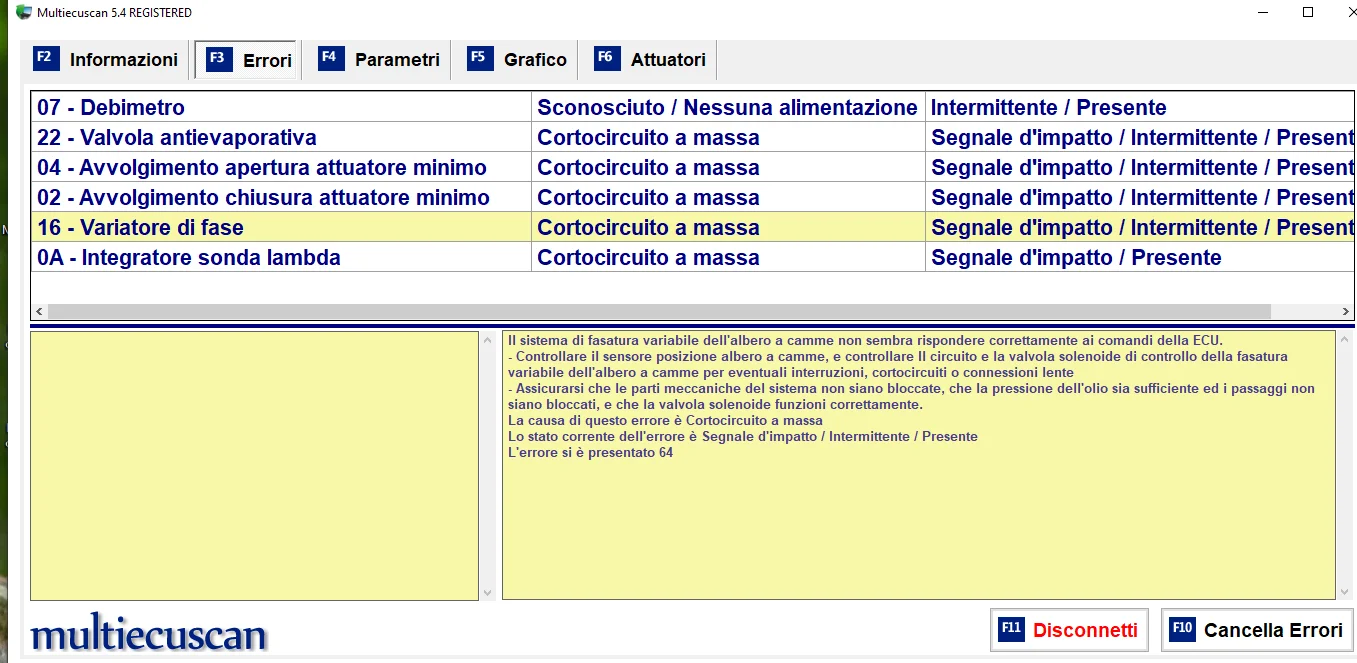Click the F3 key badge icon

(x=219, y=59)
